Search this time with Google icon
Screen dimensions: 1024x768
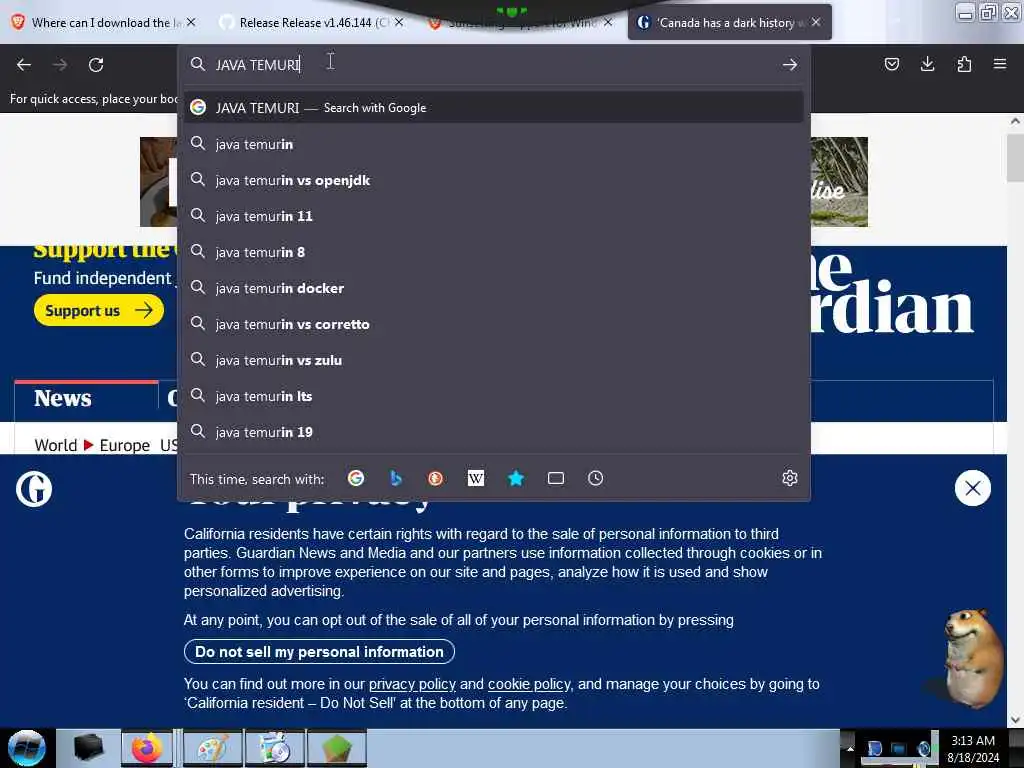point(356,478)
